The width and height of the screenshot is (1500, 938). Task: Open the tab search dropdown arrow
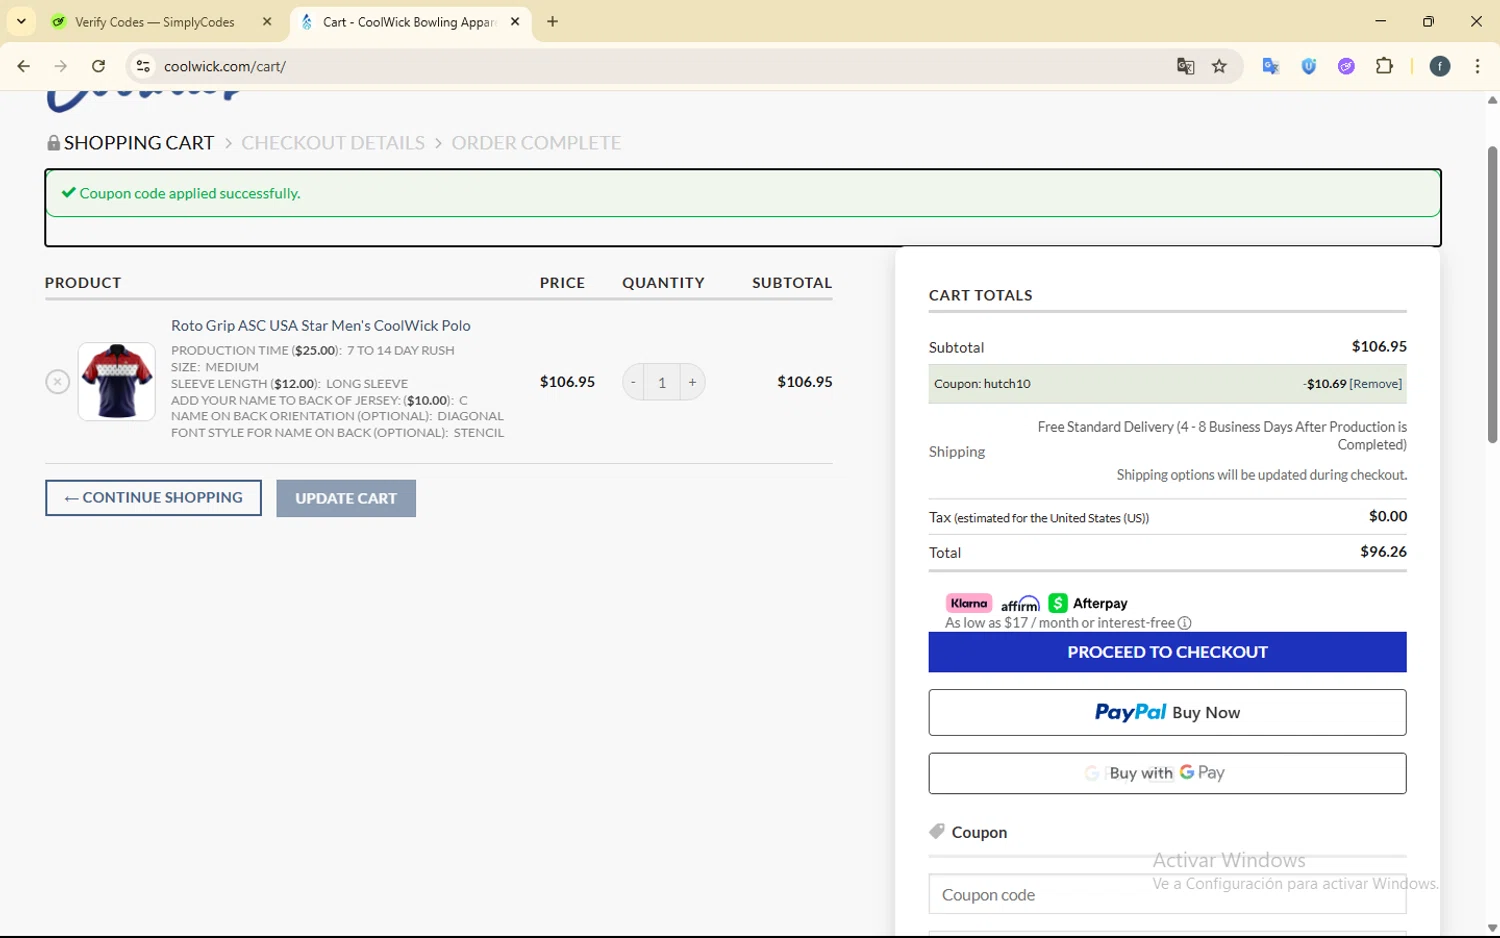coord(21,21)
